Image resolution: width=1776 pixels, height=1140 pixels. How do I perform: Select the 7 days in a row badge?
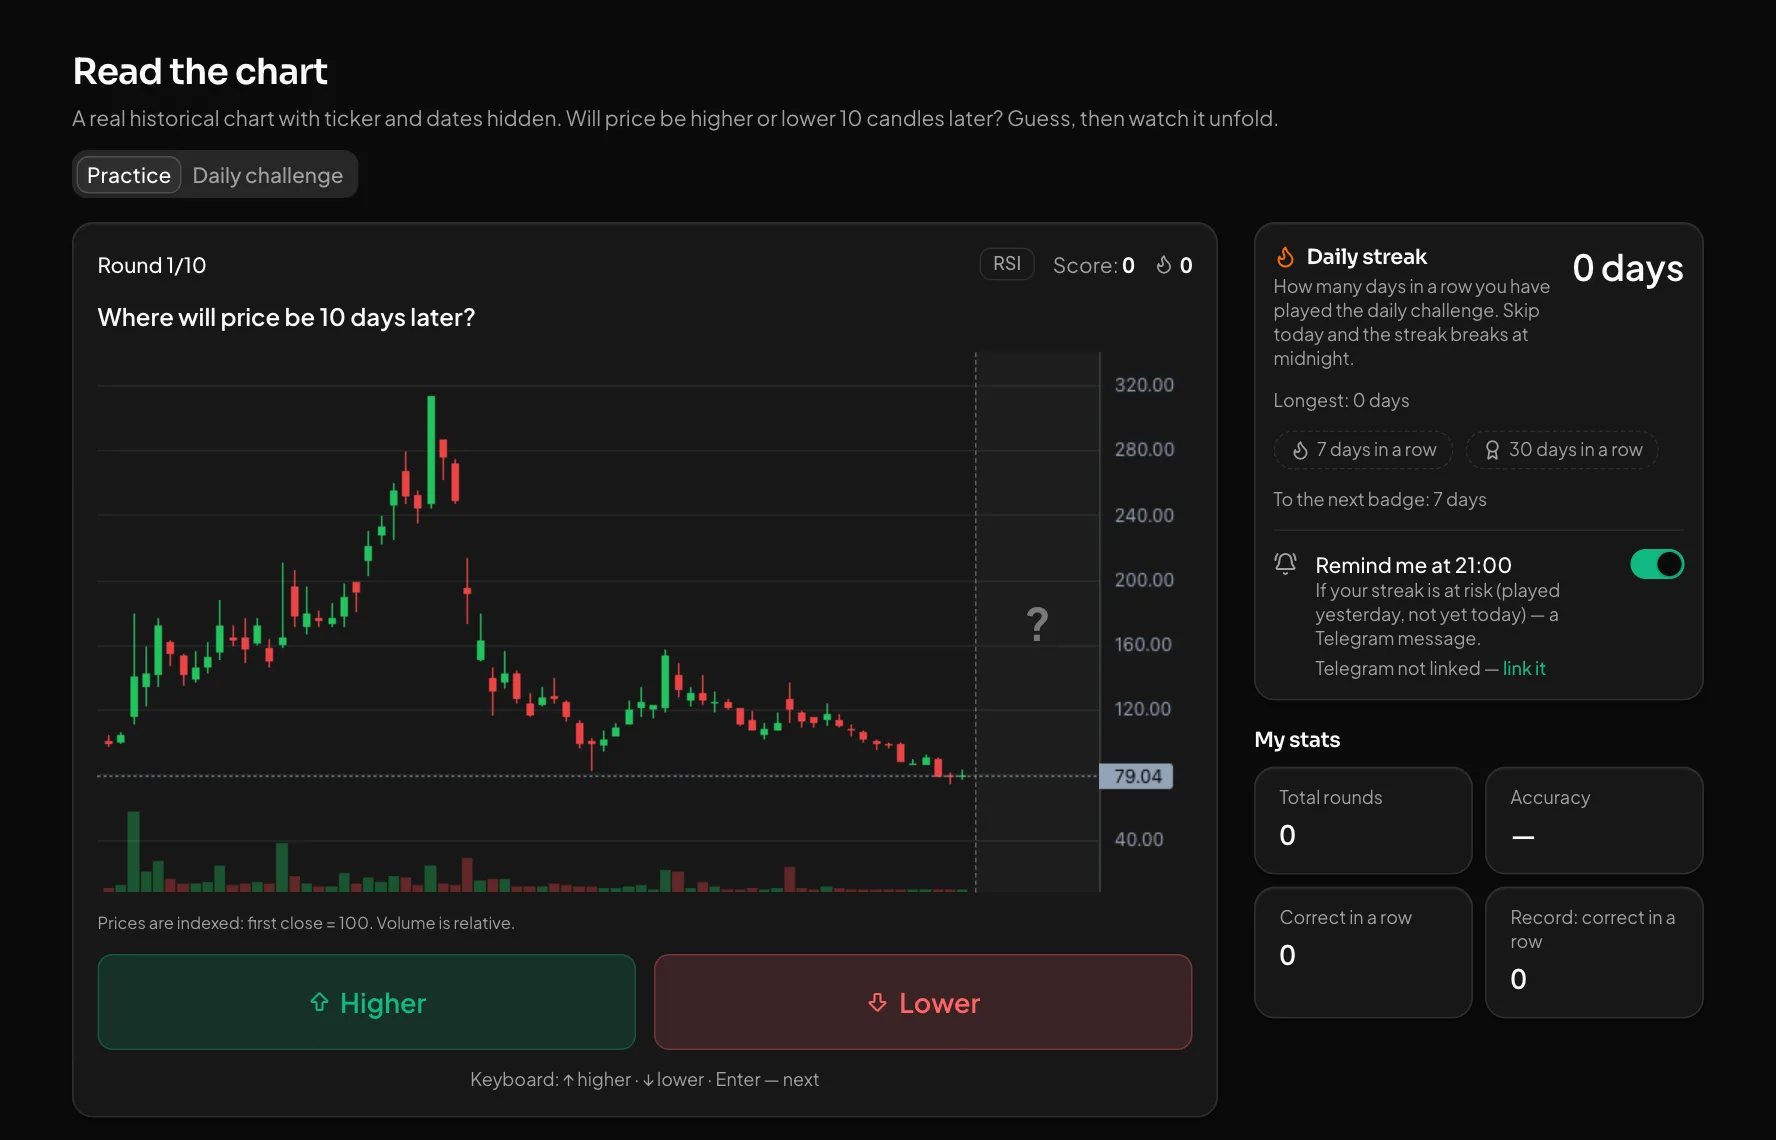(1364, 450)
